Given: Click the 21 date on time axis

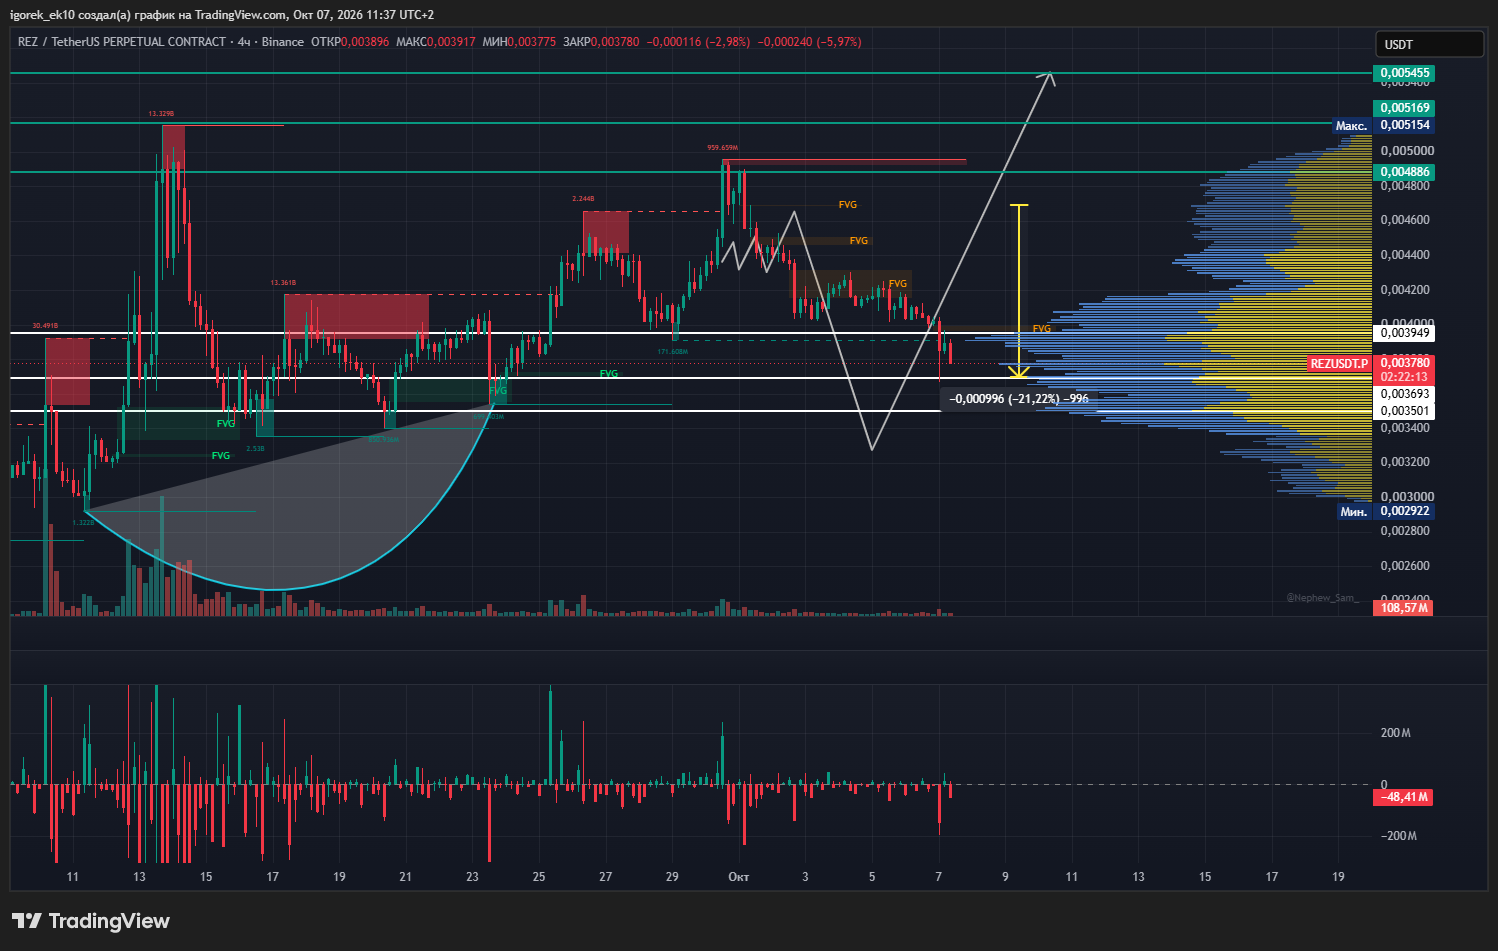Looking at the screenshot, I should click(x=405, y=877).
